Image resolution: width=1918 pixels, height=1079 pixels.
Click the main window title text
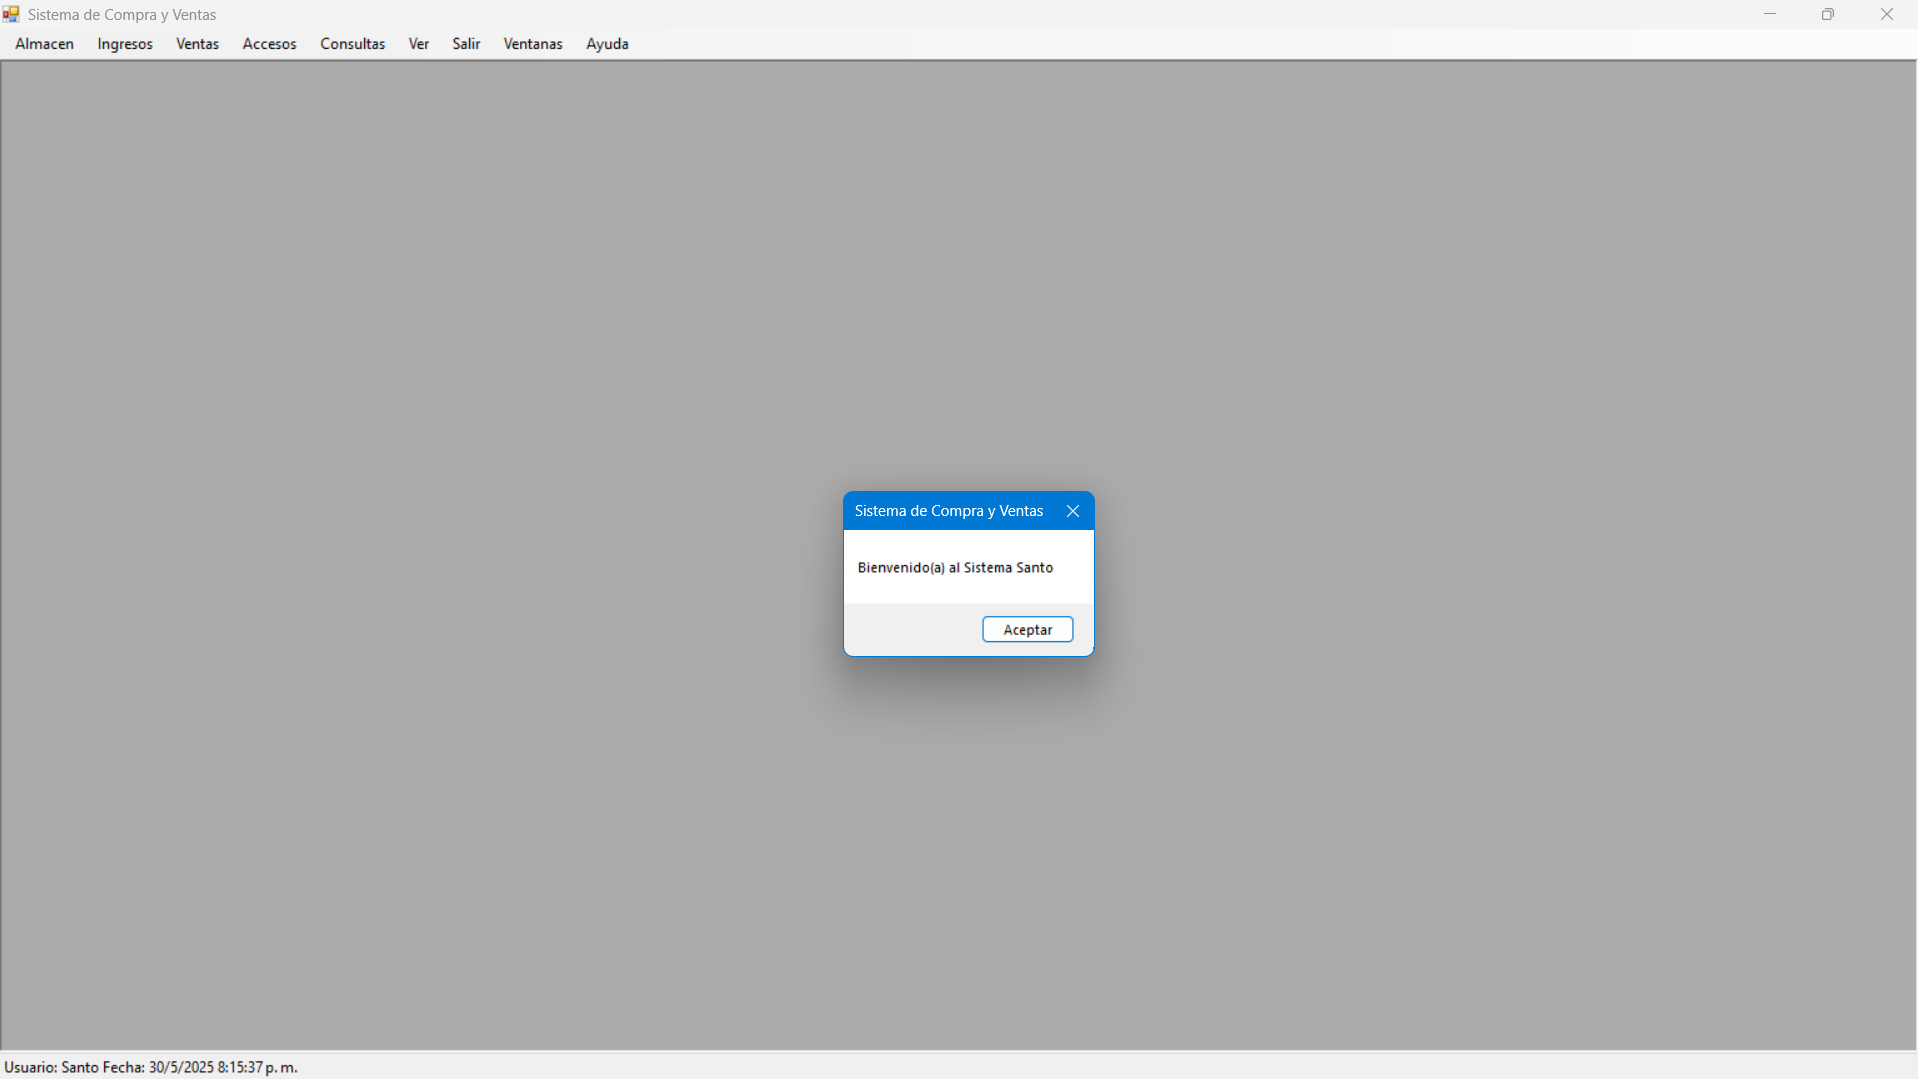(x=122, y=15)
